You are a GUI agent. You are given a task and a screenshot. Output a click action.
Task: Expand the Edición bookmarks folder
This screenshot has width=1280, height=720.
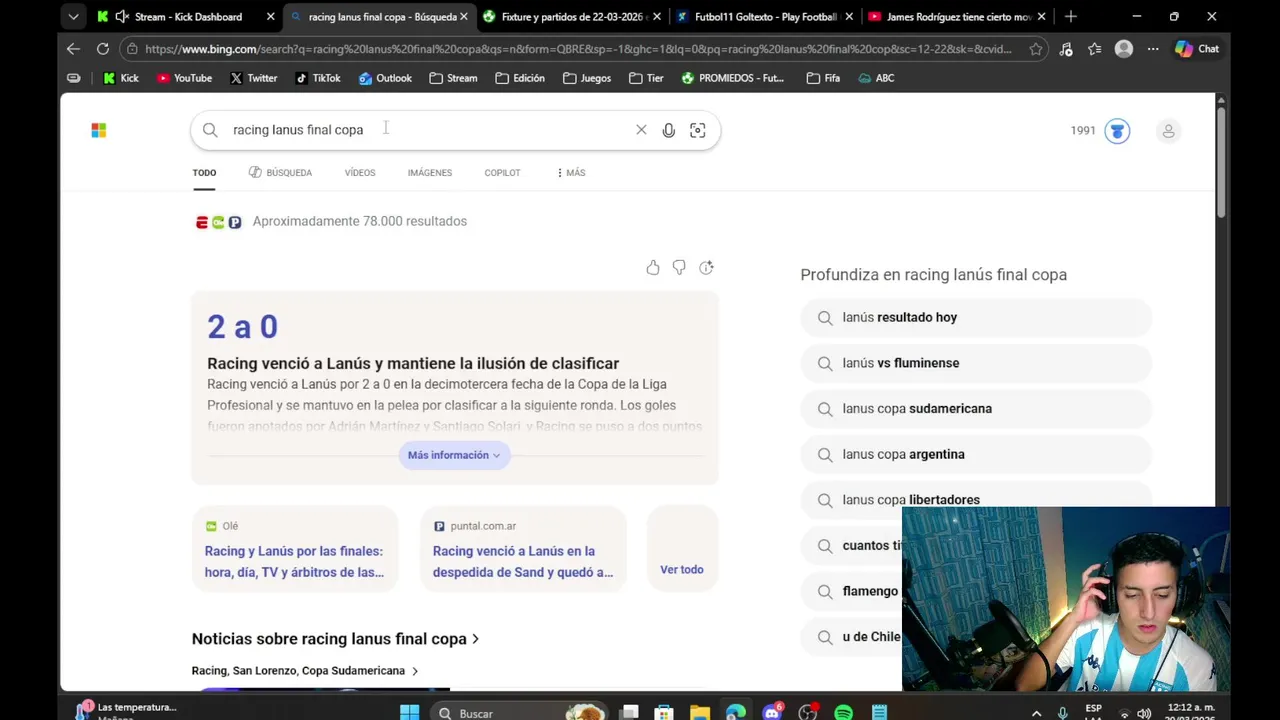[520, 78]
